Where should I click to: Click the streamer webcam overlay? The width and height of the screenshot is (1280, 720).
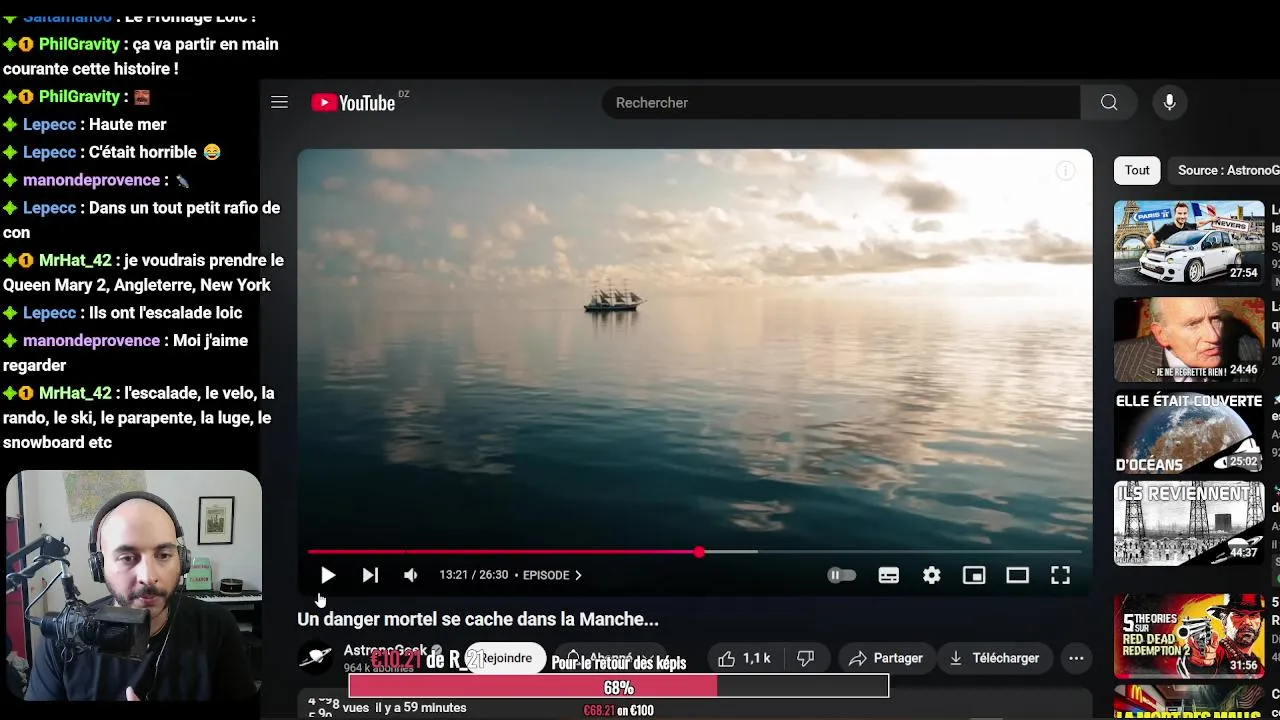pyautogui.click(x=133, y=585)
